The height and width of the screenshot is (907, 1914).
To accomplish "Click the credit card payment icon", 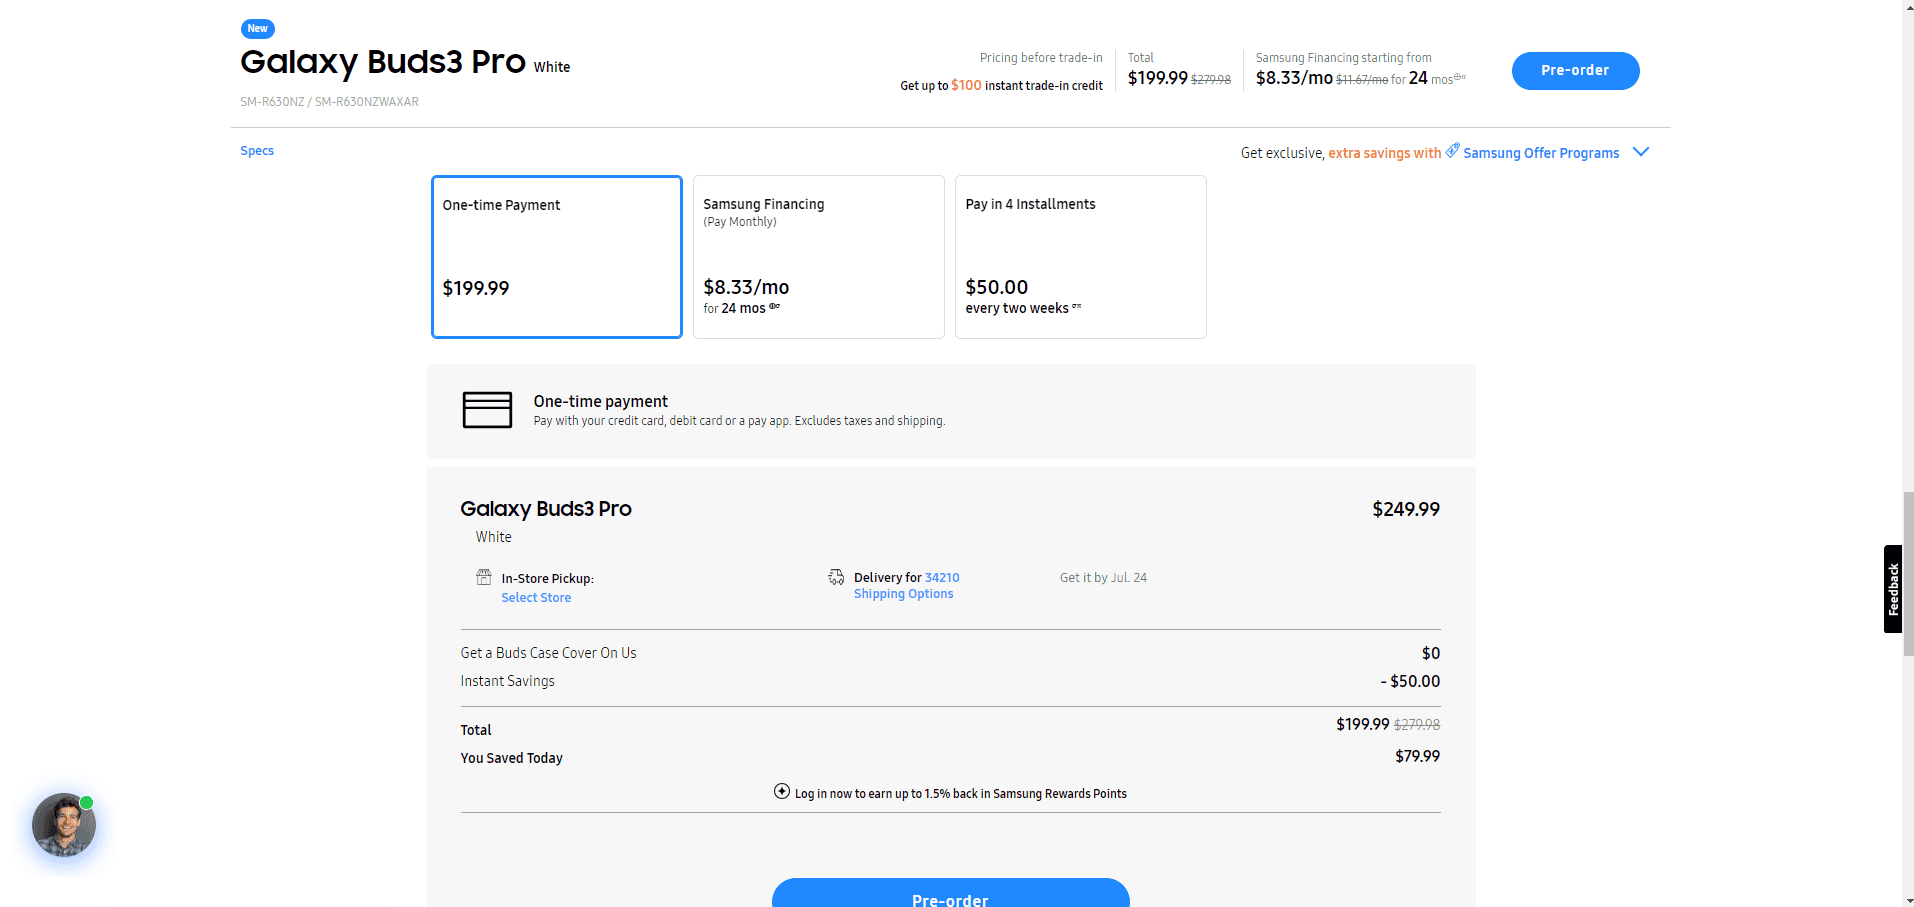I will [x=487, y=410].
